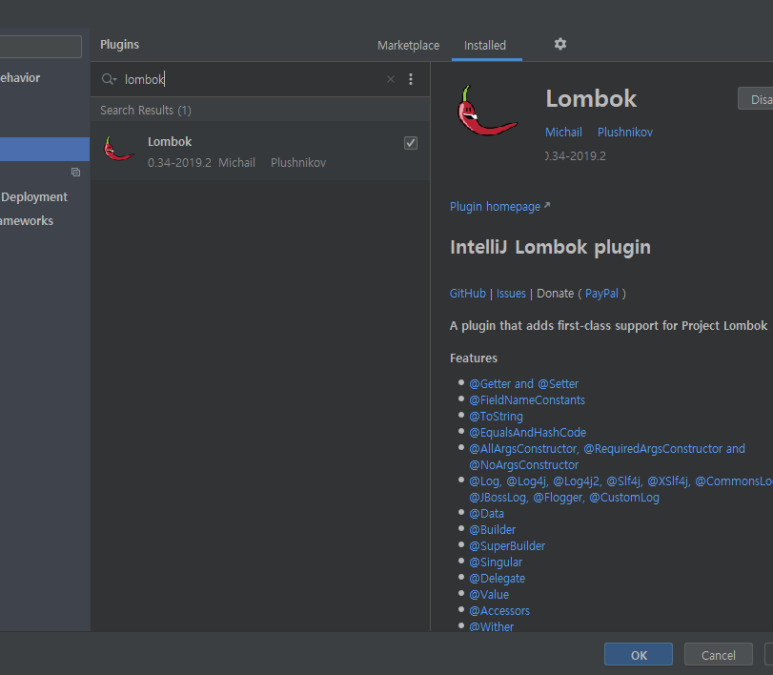Open the @Wither feature link

coord(492,627)
